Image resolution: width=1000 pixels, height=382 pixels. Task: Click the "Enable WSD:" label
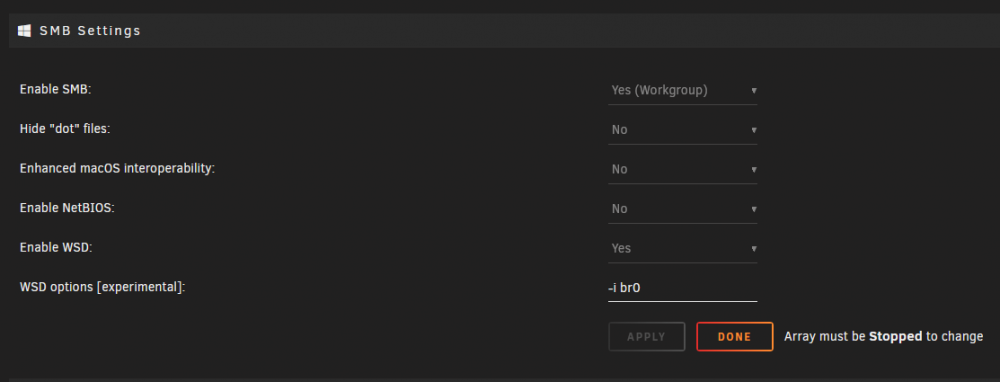56,247
